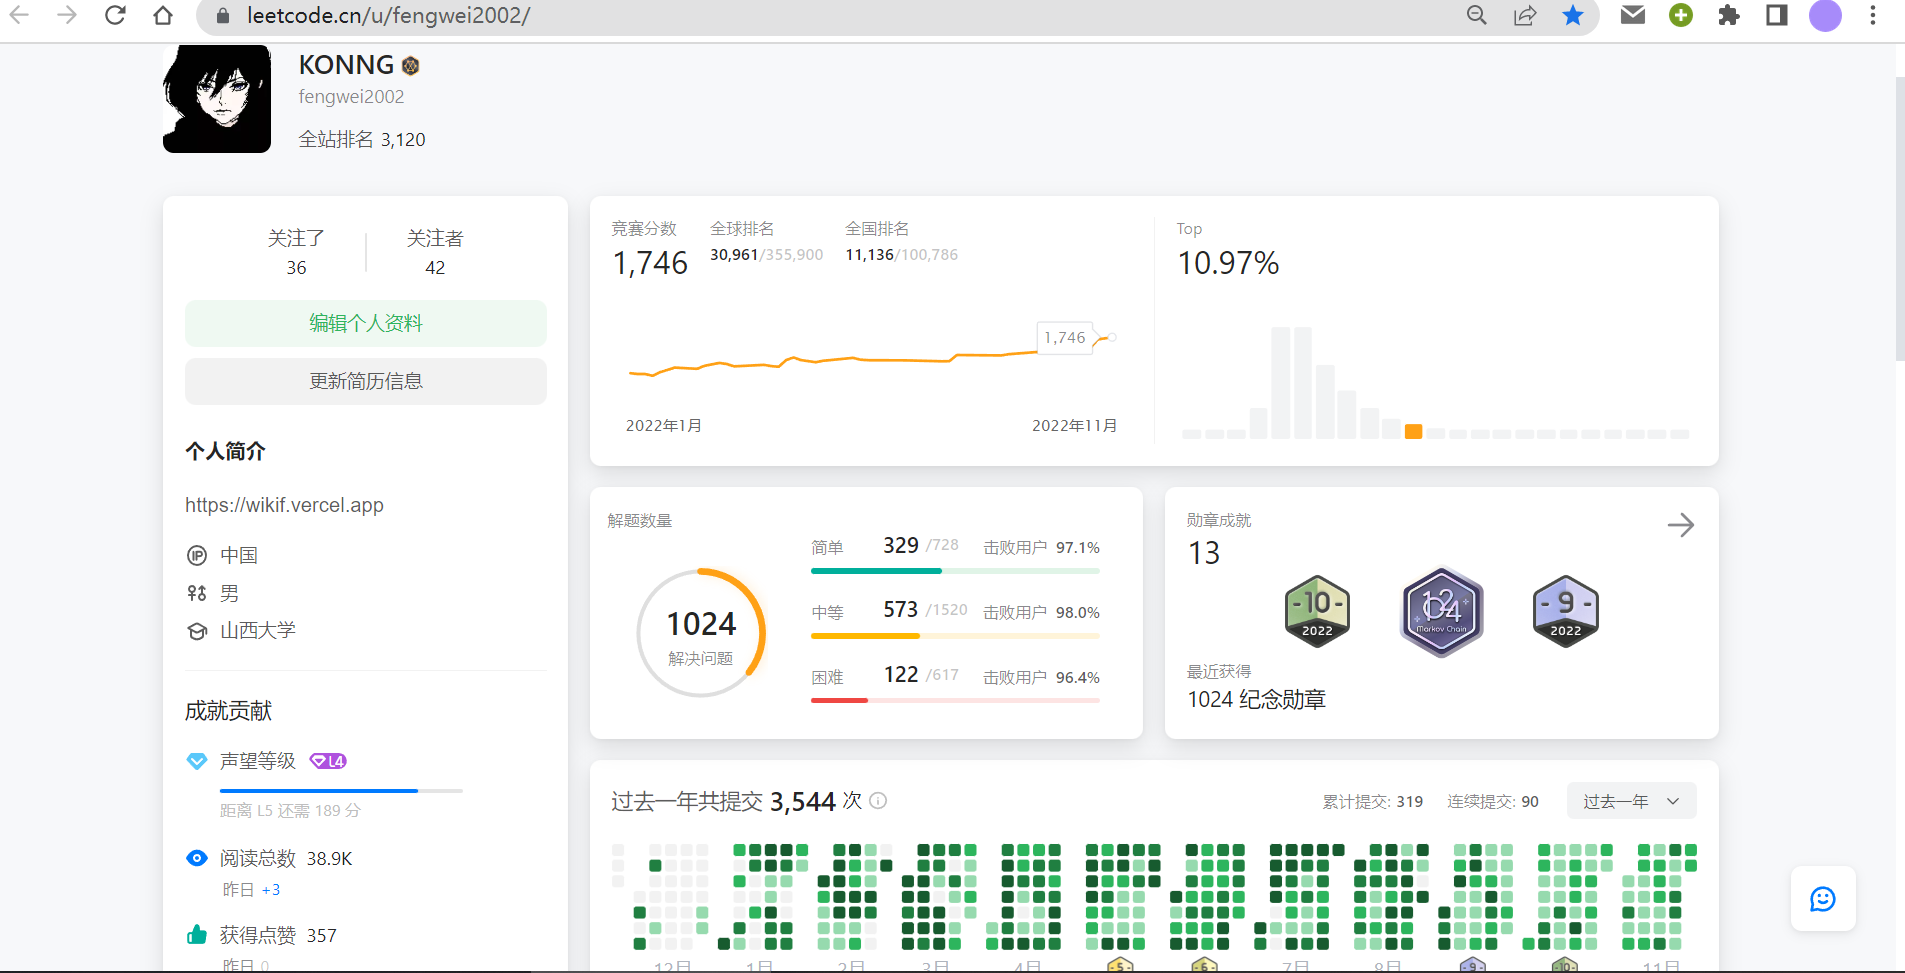Open the Chrome three-dot menu
The width and height of the screenshot is (1905, 973).
point(1873,15)
